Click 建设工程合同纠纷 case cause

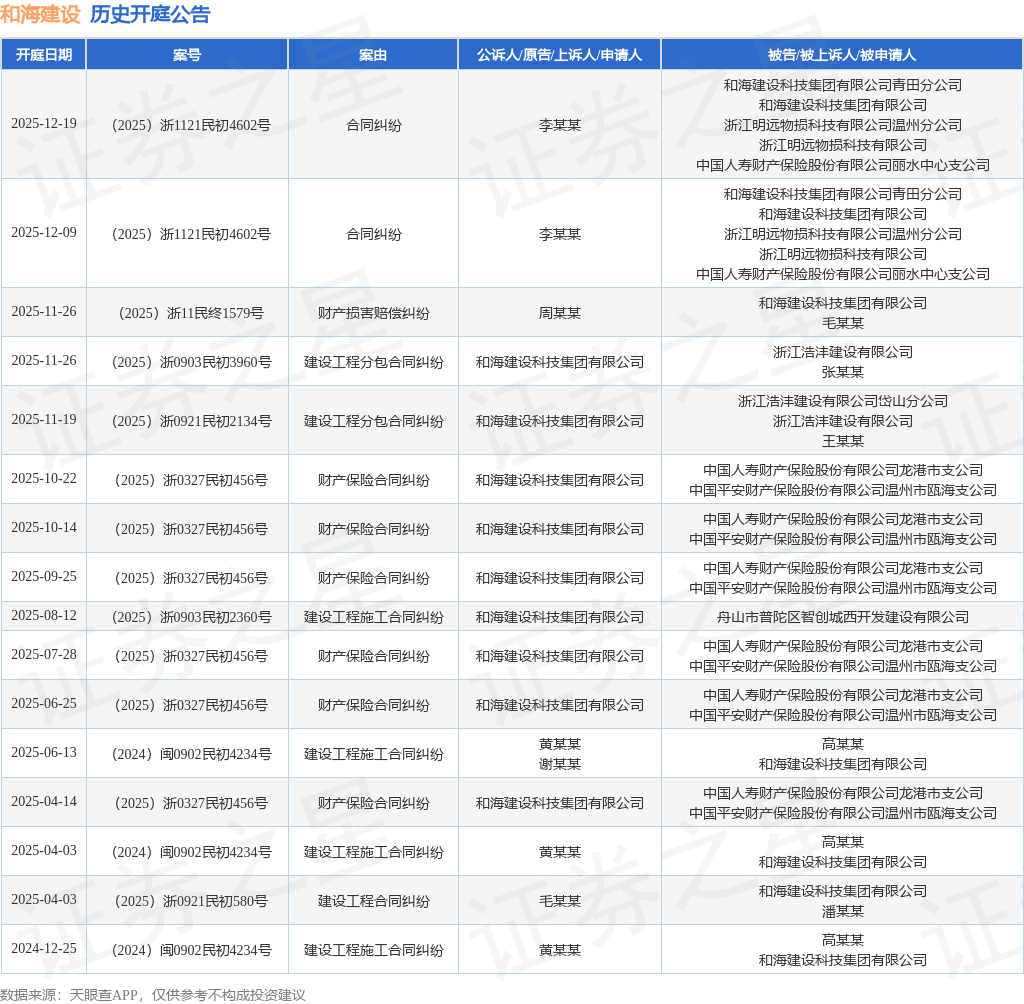pos(374,901)
